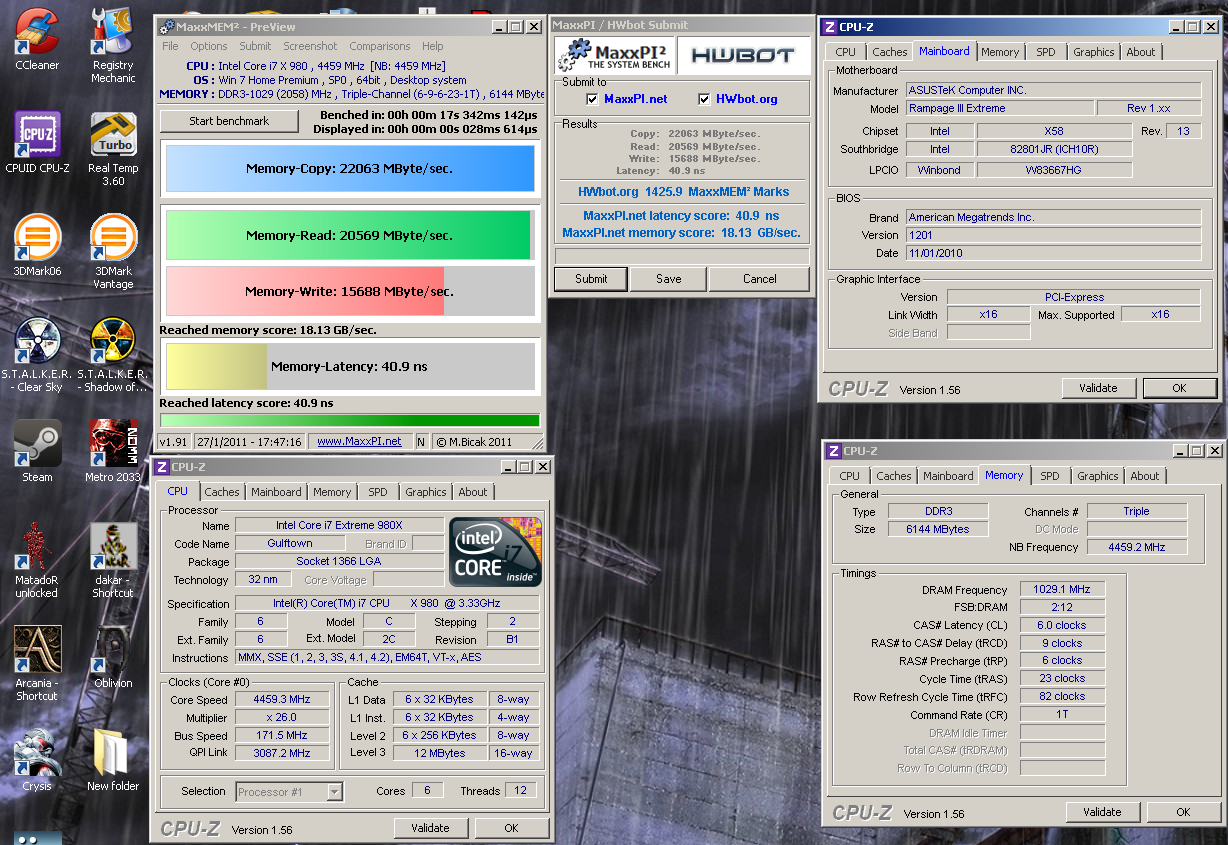Switch to SPD tab in Mainboard window
This screenshot has height=845, width=1228.
(1045, 52)
